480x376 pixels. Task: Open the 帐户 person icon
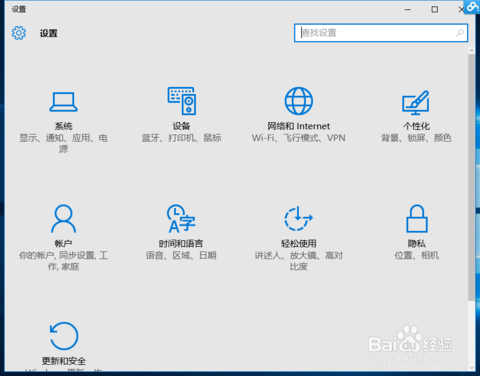point(63,218)
